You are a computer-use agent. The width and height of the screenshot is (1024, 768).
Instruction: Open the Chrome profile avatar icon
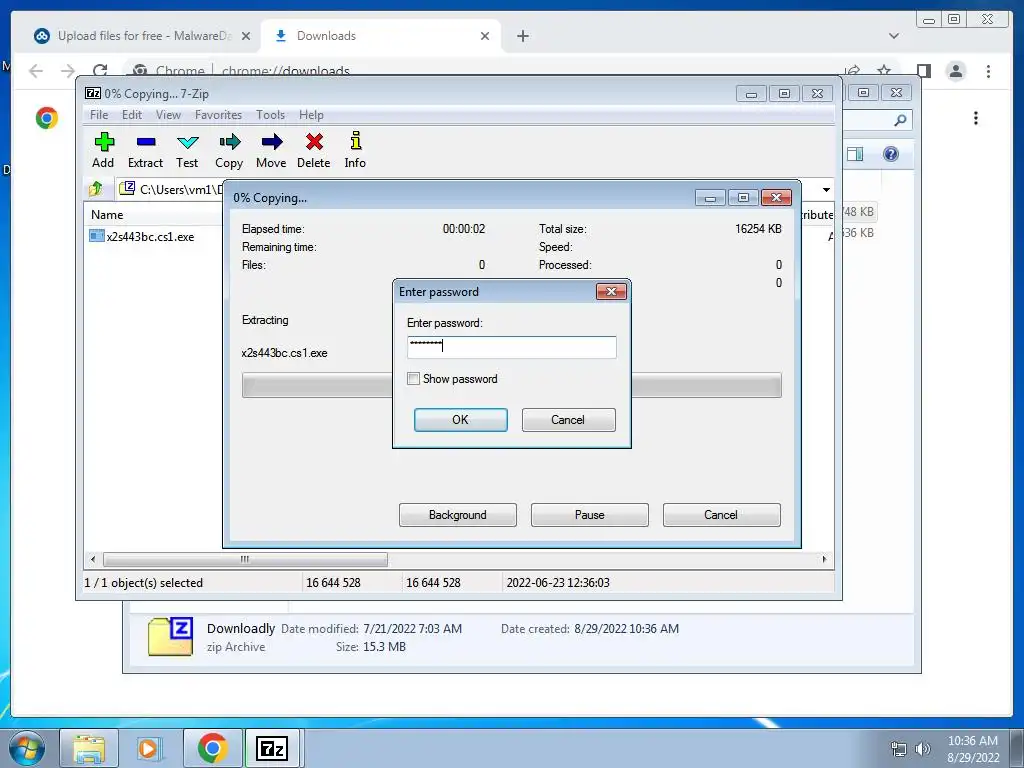pos(956,71)
